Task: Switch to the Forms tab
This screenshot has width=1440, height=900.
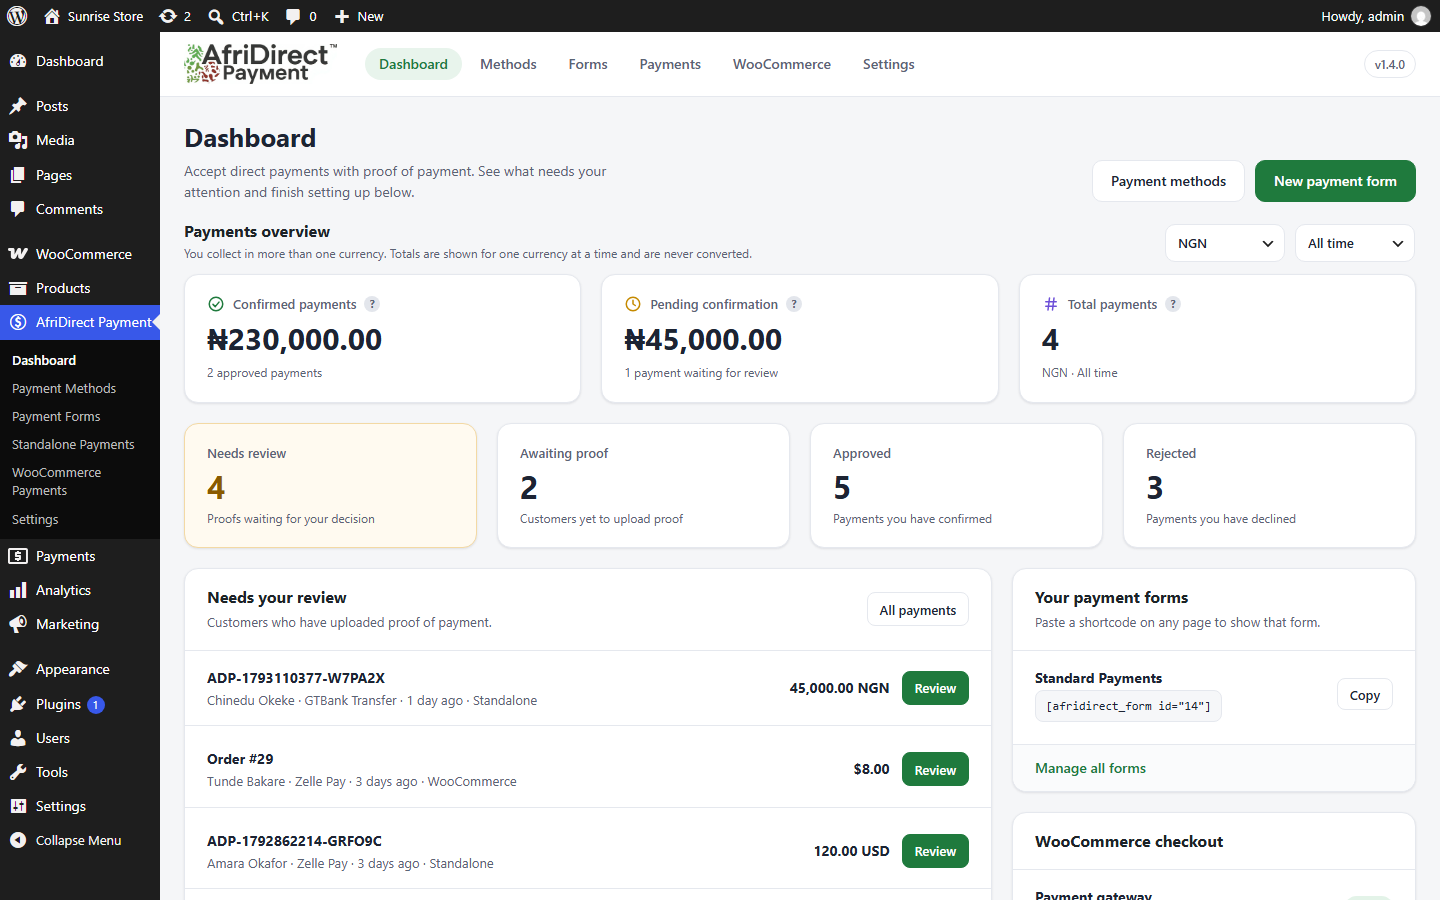Action: tap(588, 64)
